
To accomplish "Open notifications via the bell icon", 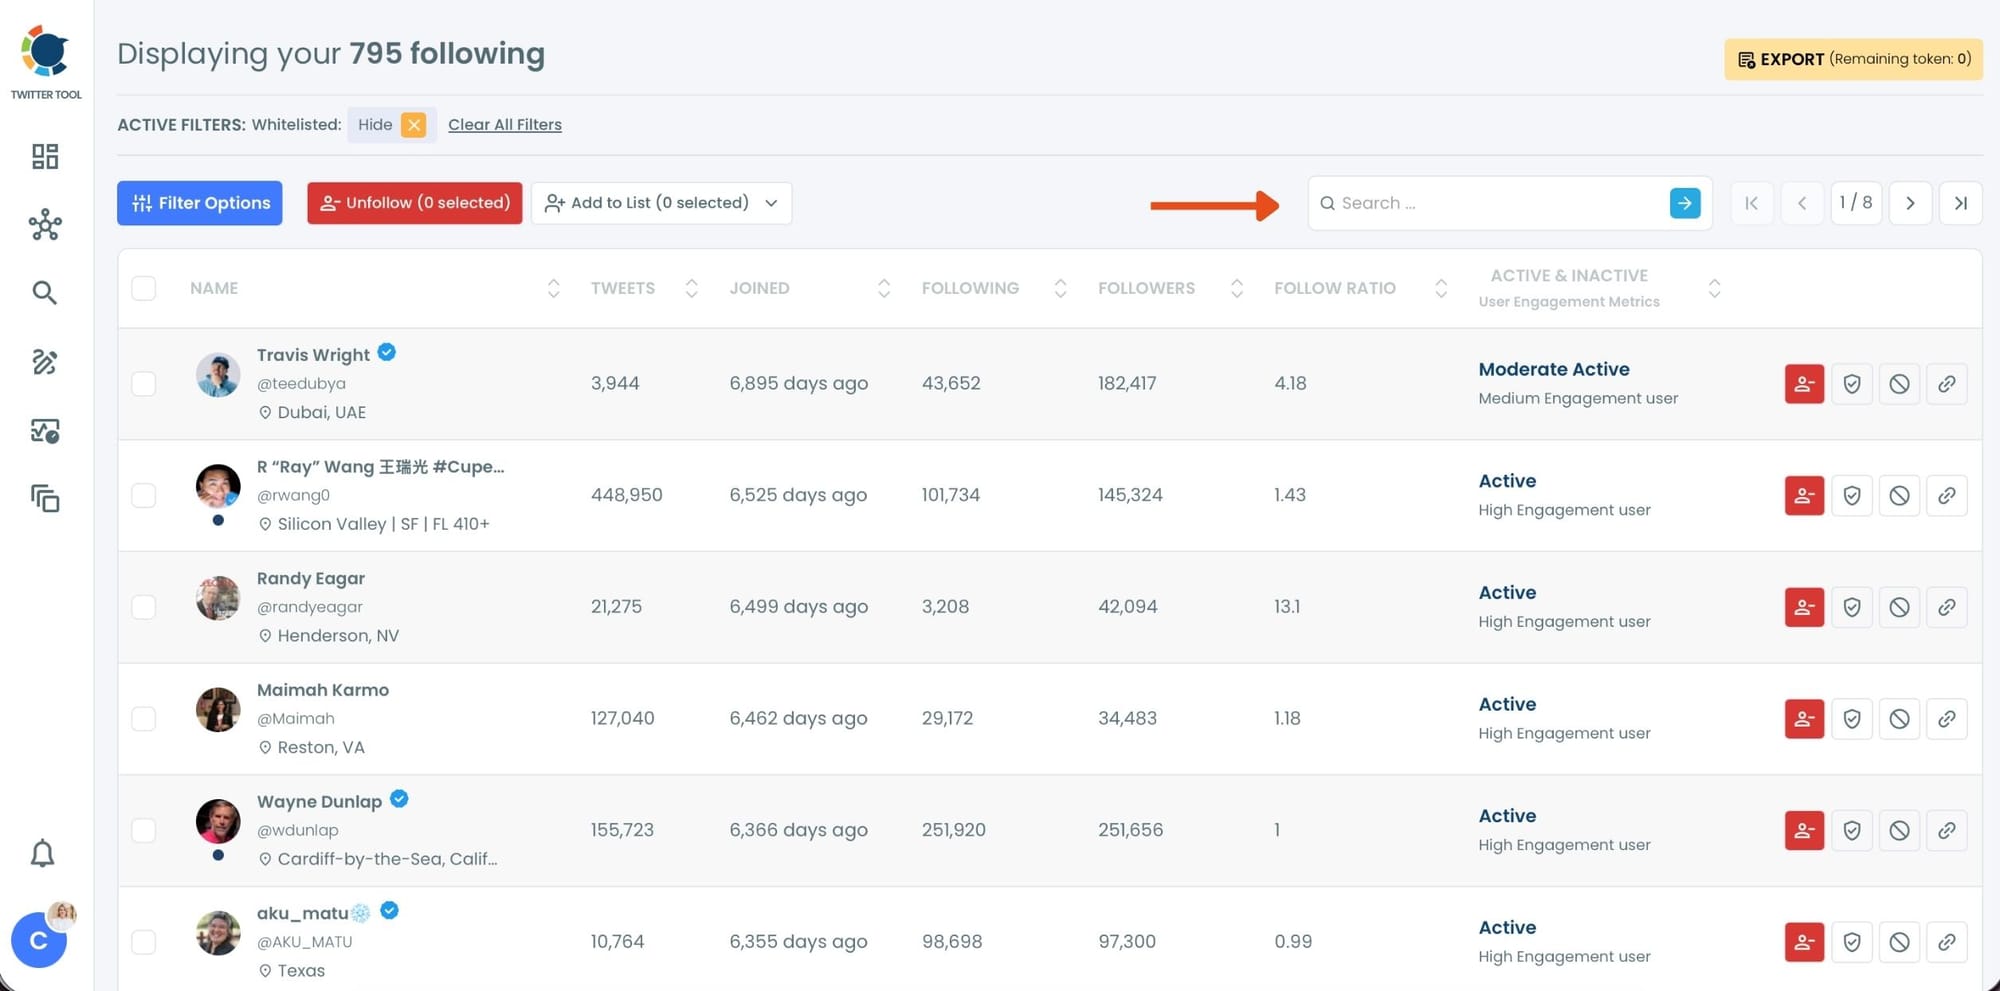I will click(43, 853).
